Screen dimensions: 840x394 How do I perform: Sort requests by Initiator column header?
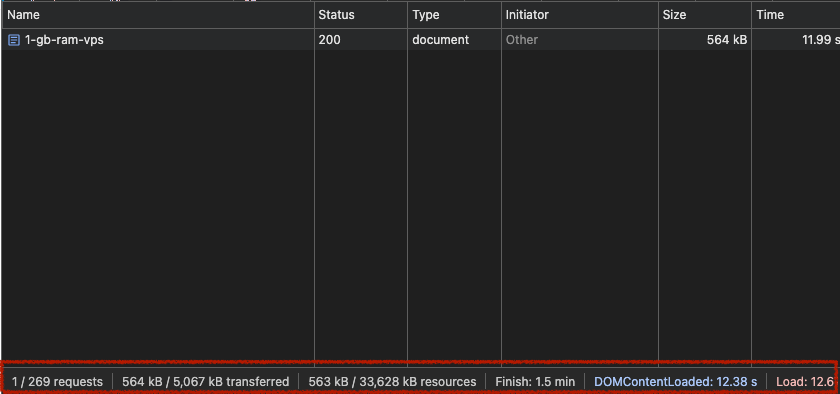(x=580, y=15)
